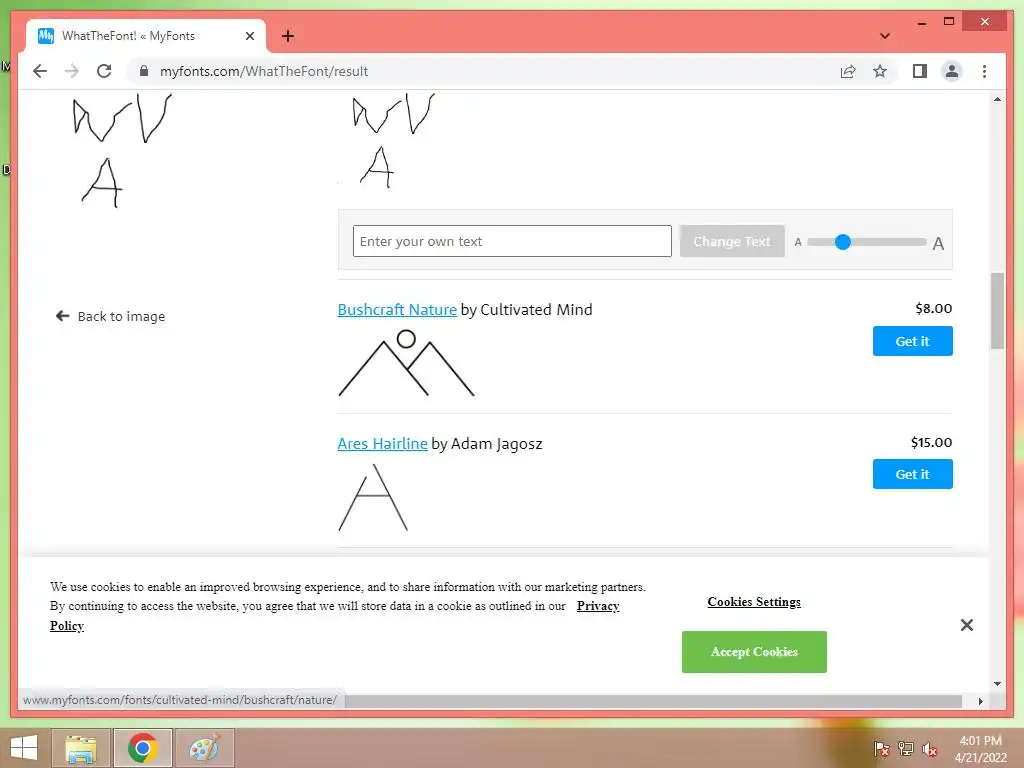Close the WhatTheFont tab
This screenshot has width=1024, height=768.
coord(249,36)
